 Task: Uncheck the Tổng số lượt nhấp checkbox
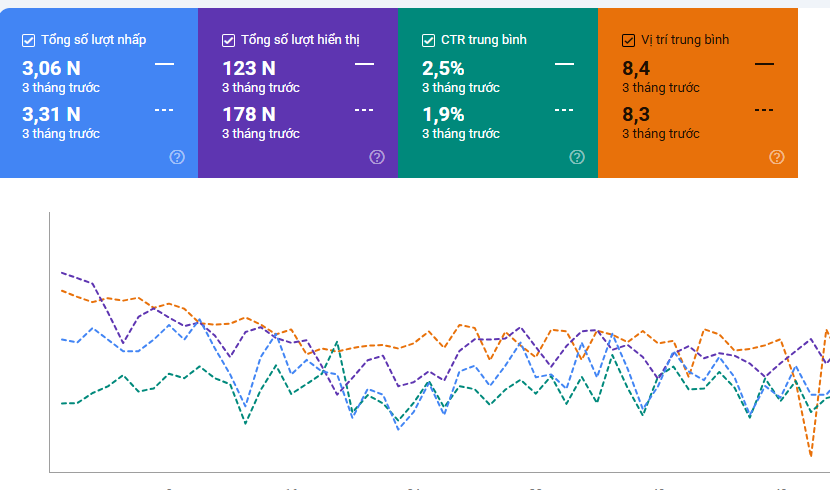(29, 40)
